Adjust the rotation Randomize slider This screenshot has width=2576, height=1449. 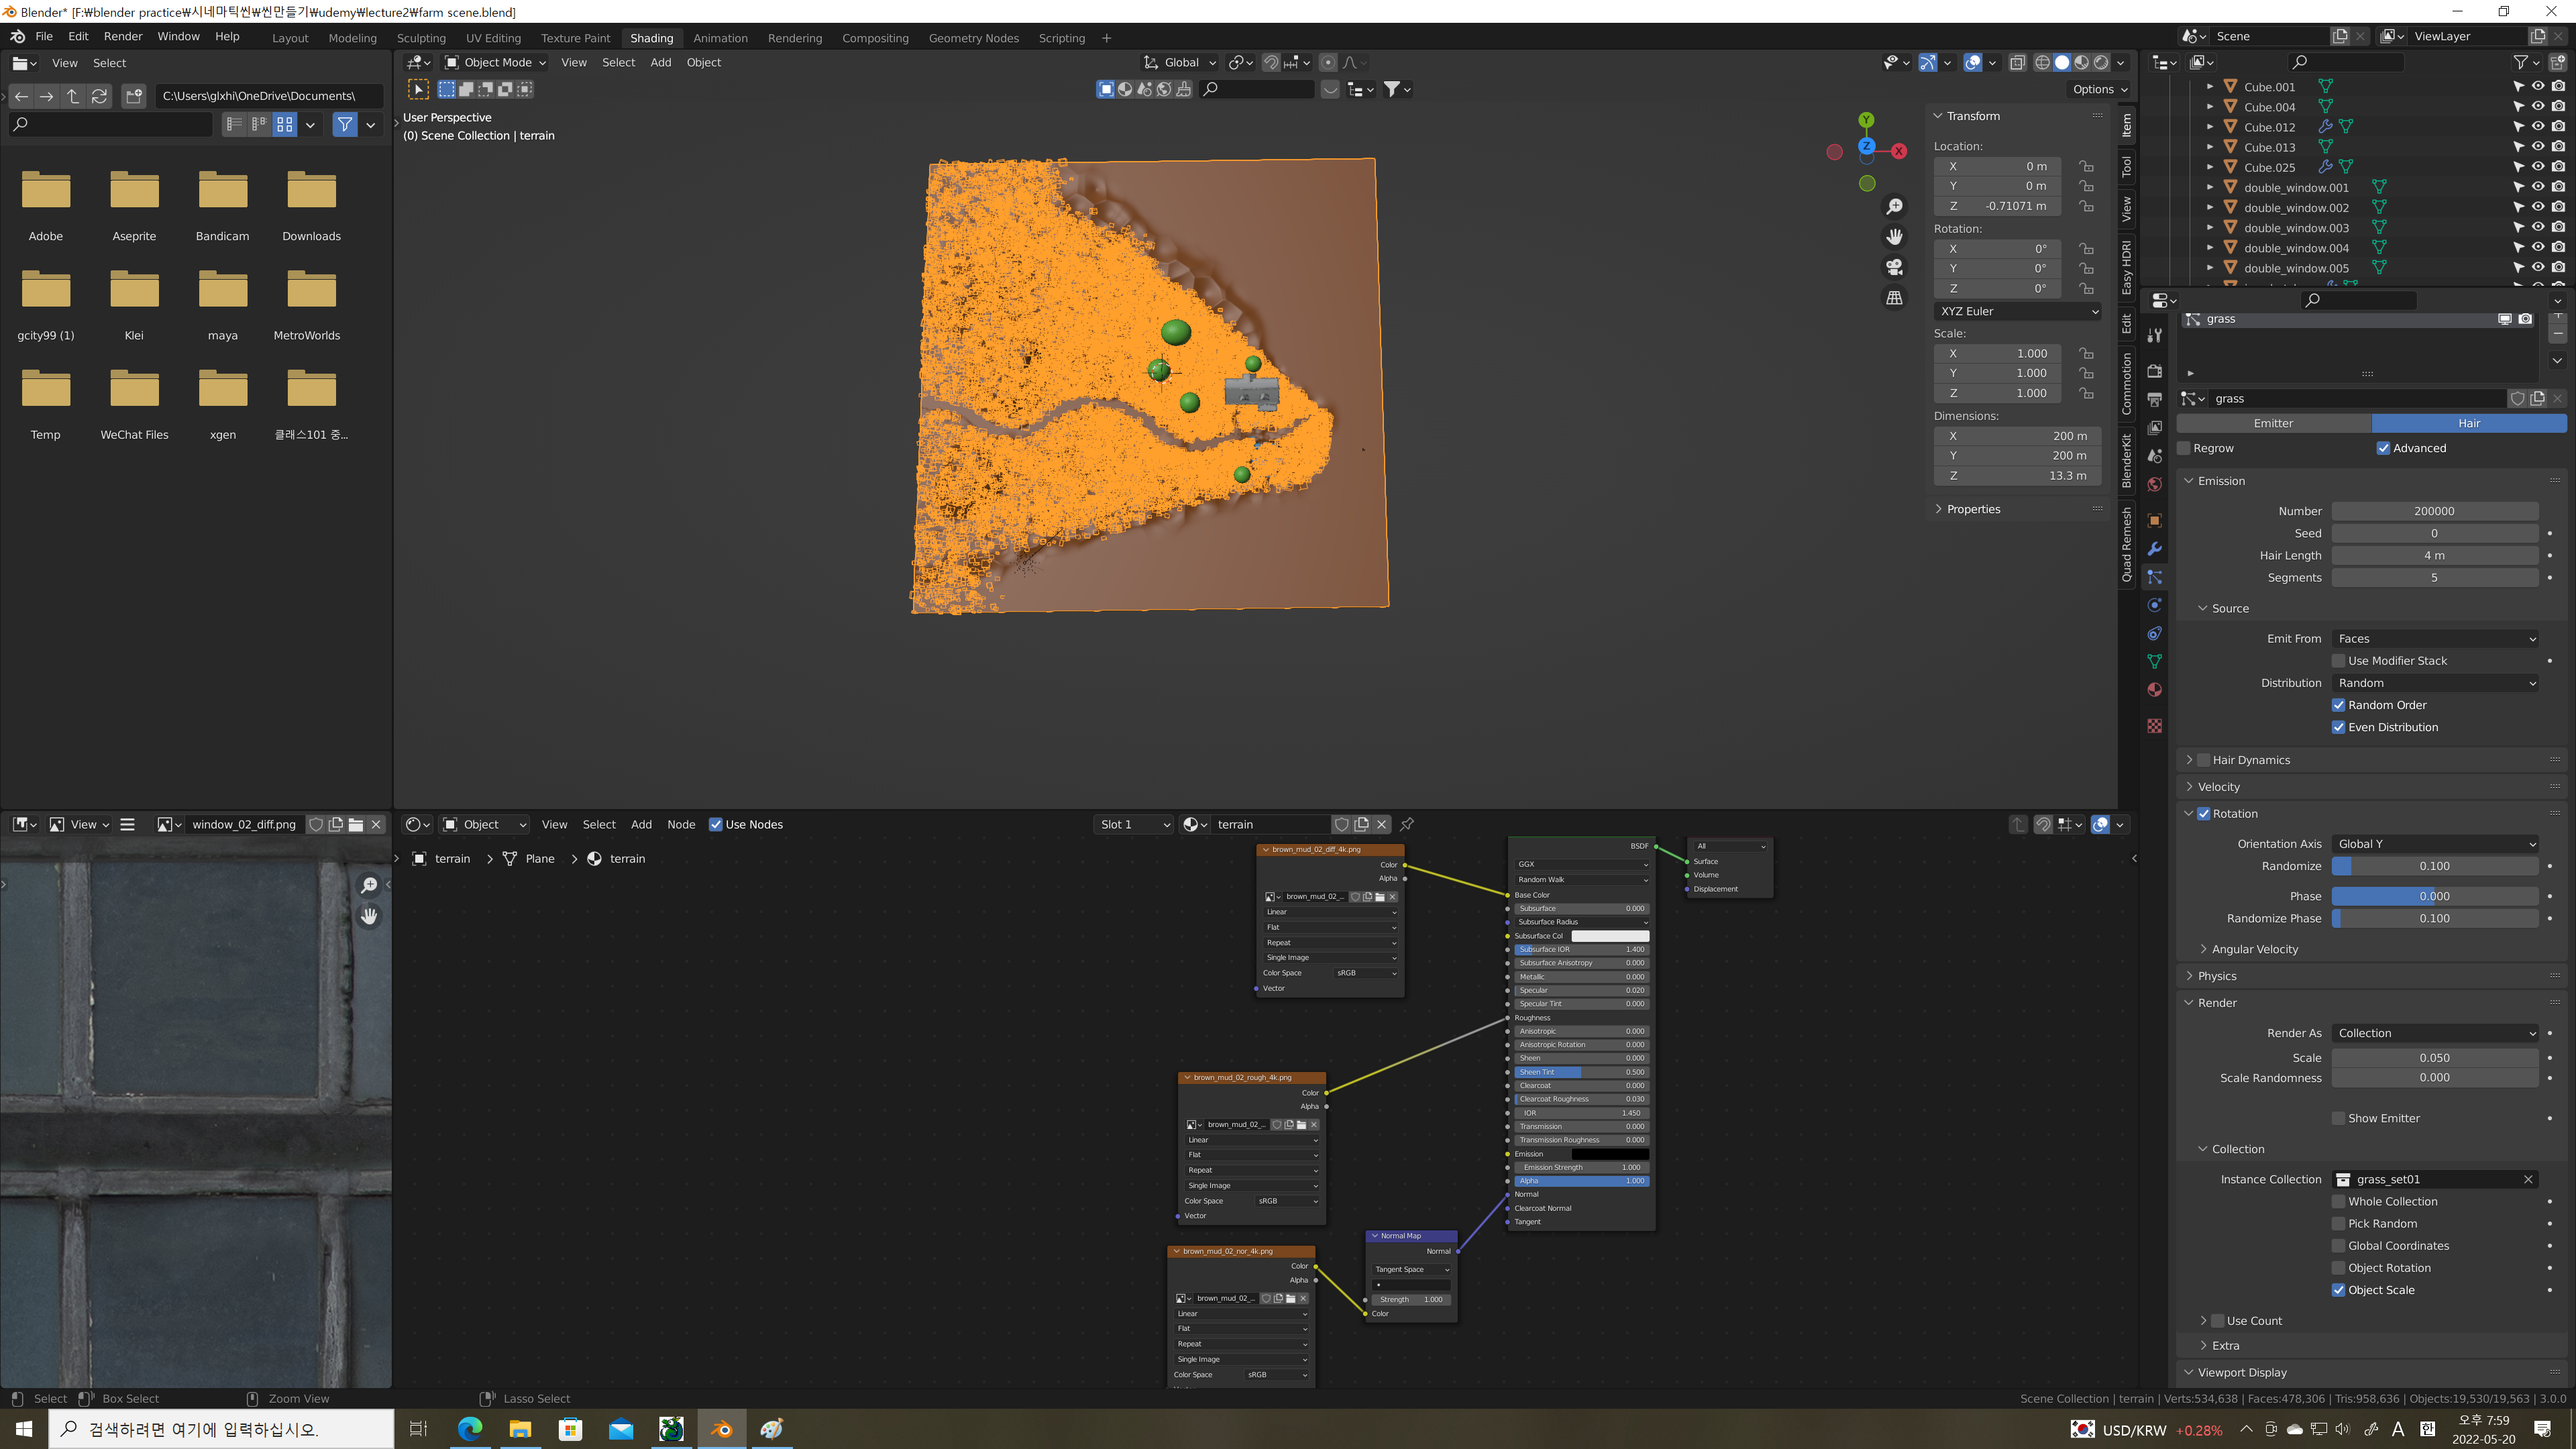tap(2435, 866)
